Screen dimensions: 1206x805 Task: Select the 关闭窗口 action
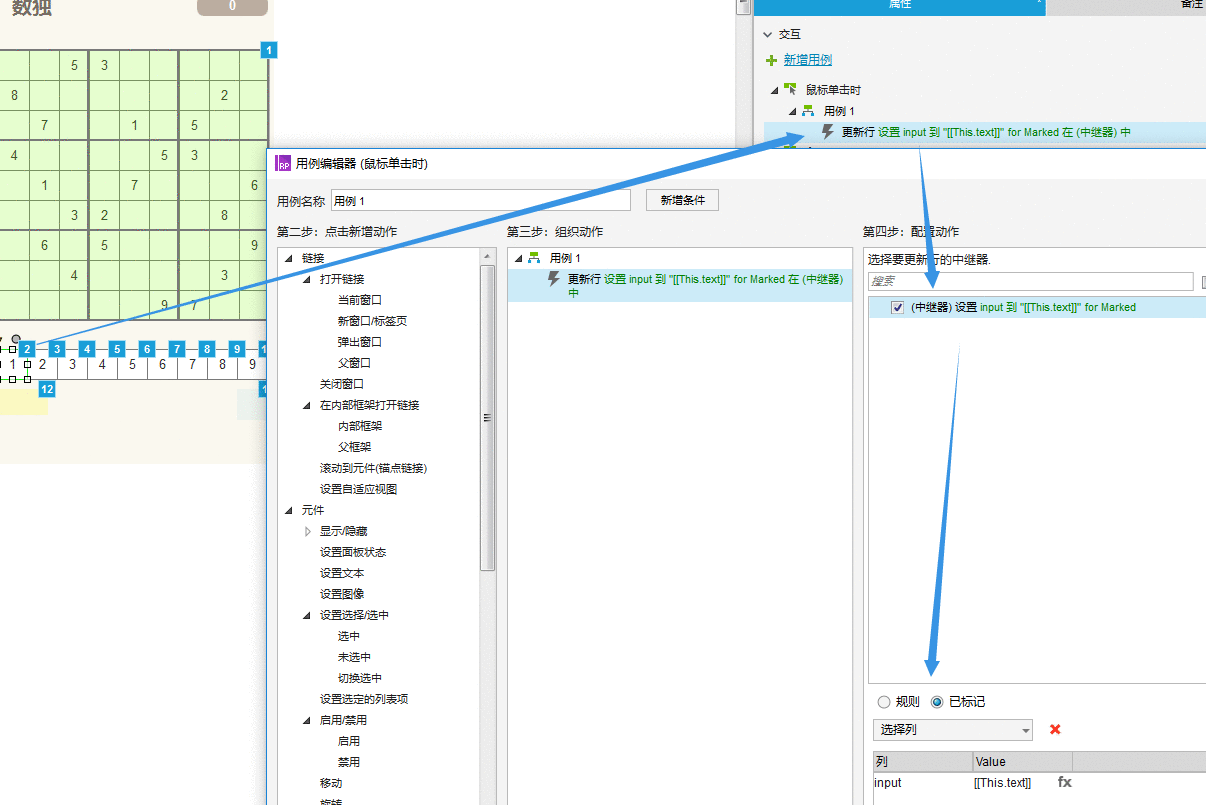[x=342, y=384]
